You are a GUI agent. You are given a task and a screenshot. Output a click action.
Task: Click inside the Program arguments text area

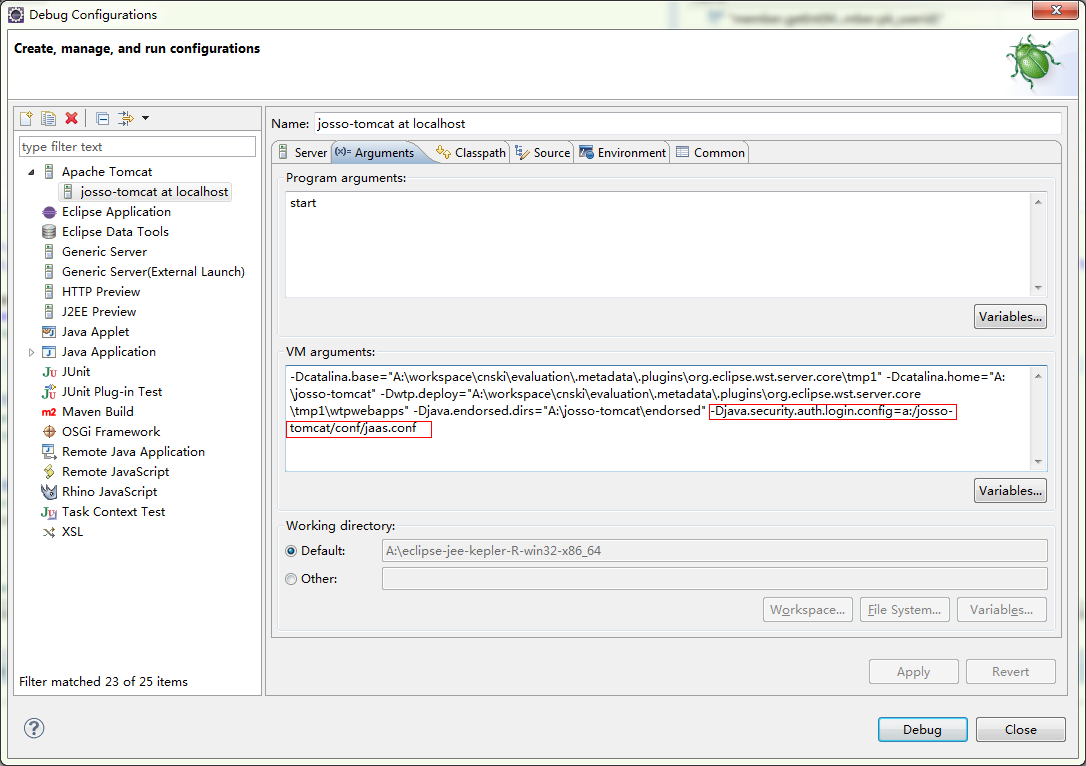click(x=658, y=244)
